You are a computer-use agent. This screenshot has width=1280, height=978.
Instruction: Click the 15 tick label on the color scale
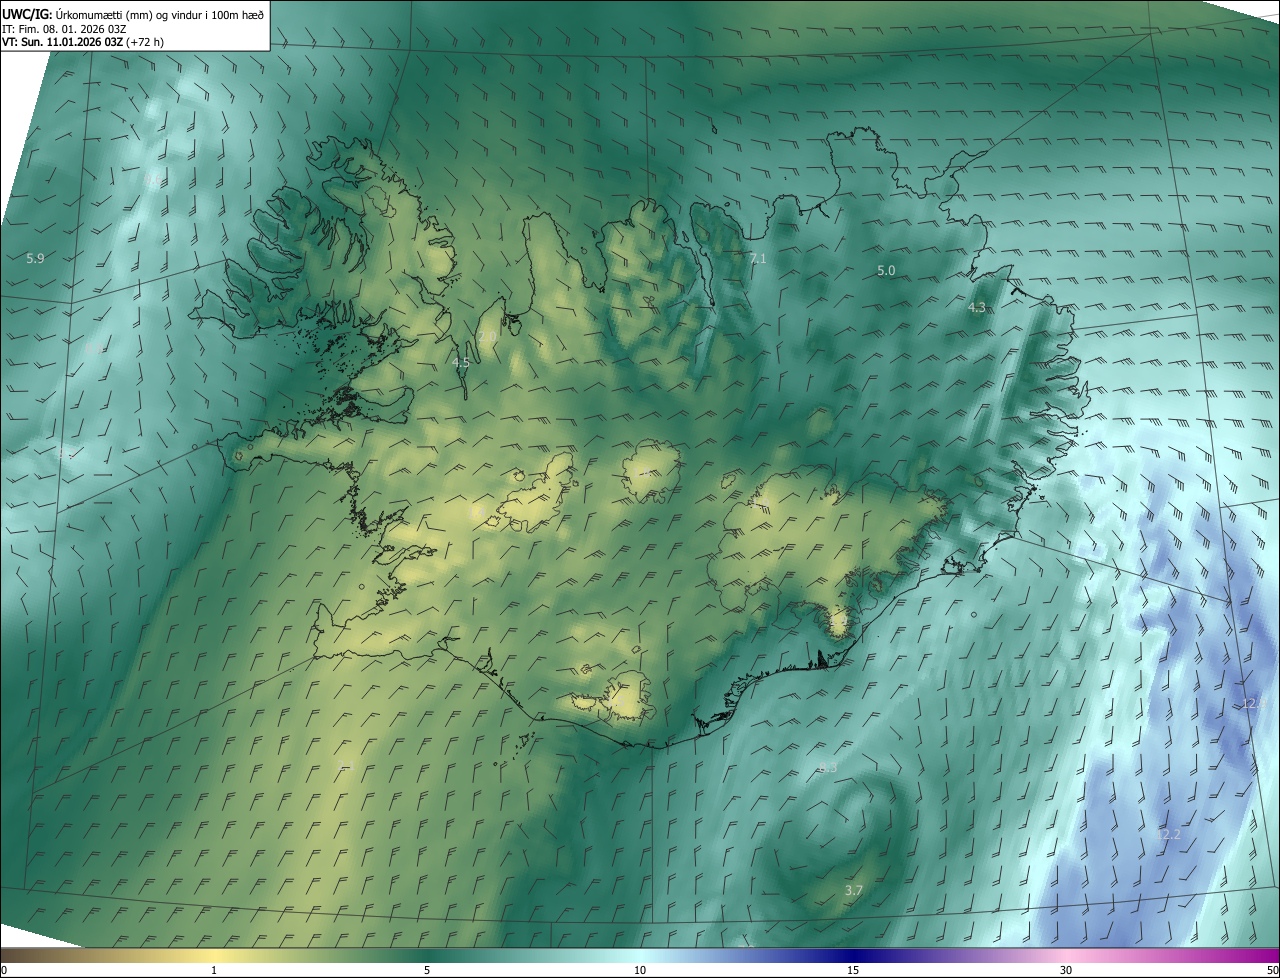852,970
